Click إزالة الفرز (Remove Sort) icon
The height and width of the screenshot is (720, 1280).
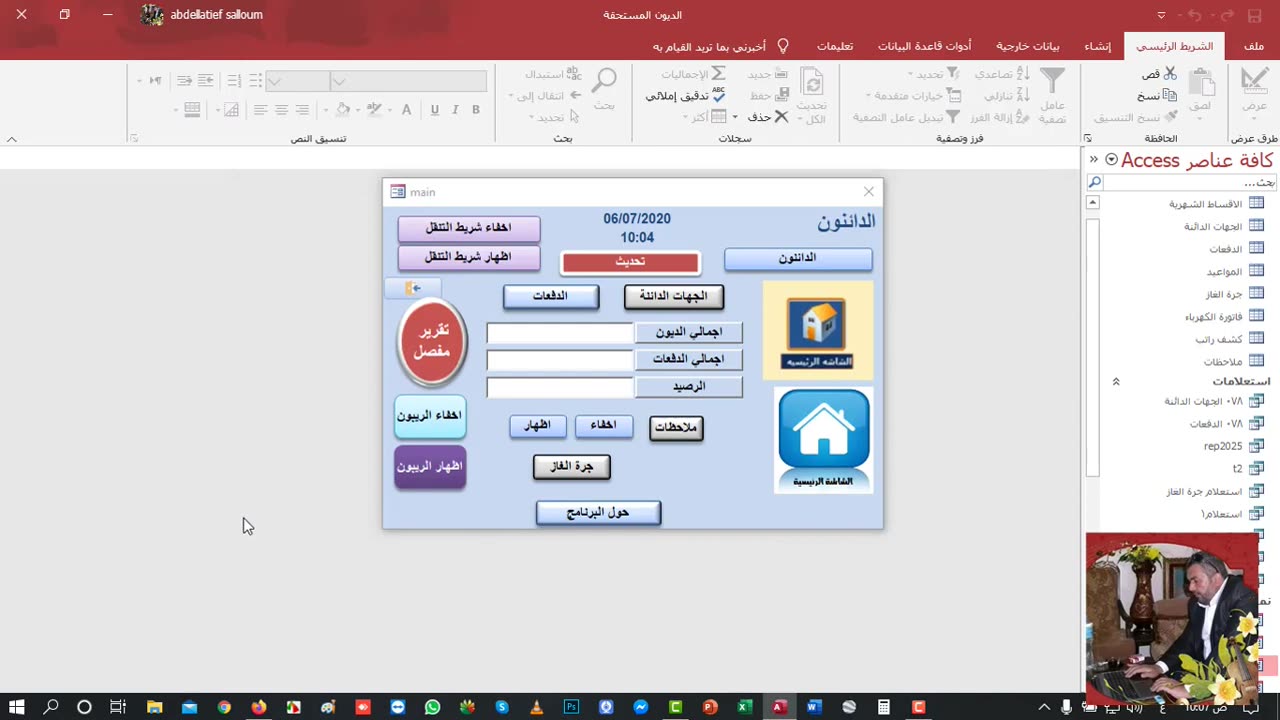click(x=1023, y=117)
